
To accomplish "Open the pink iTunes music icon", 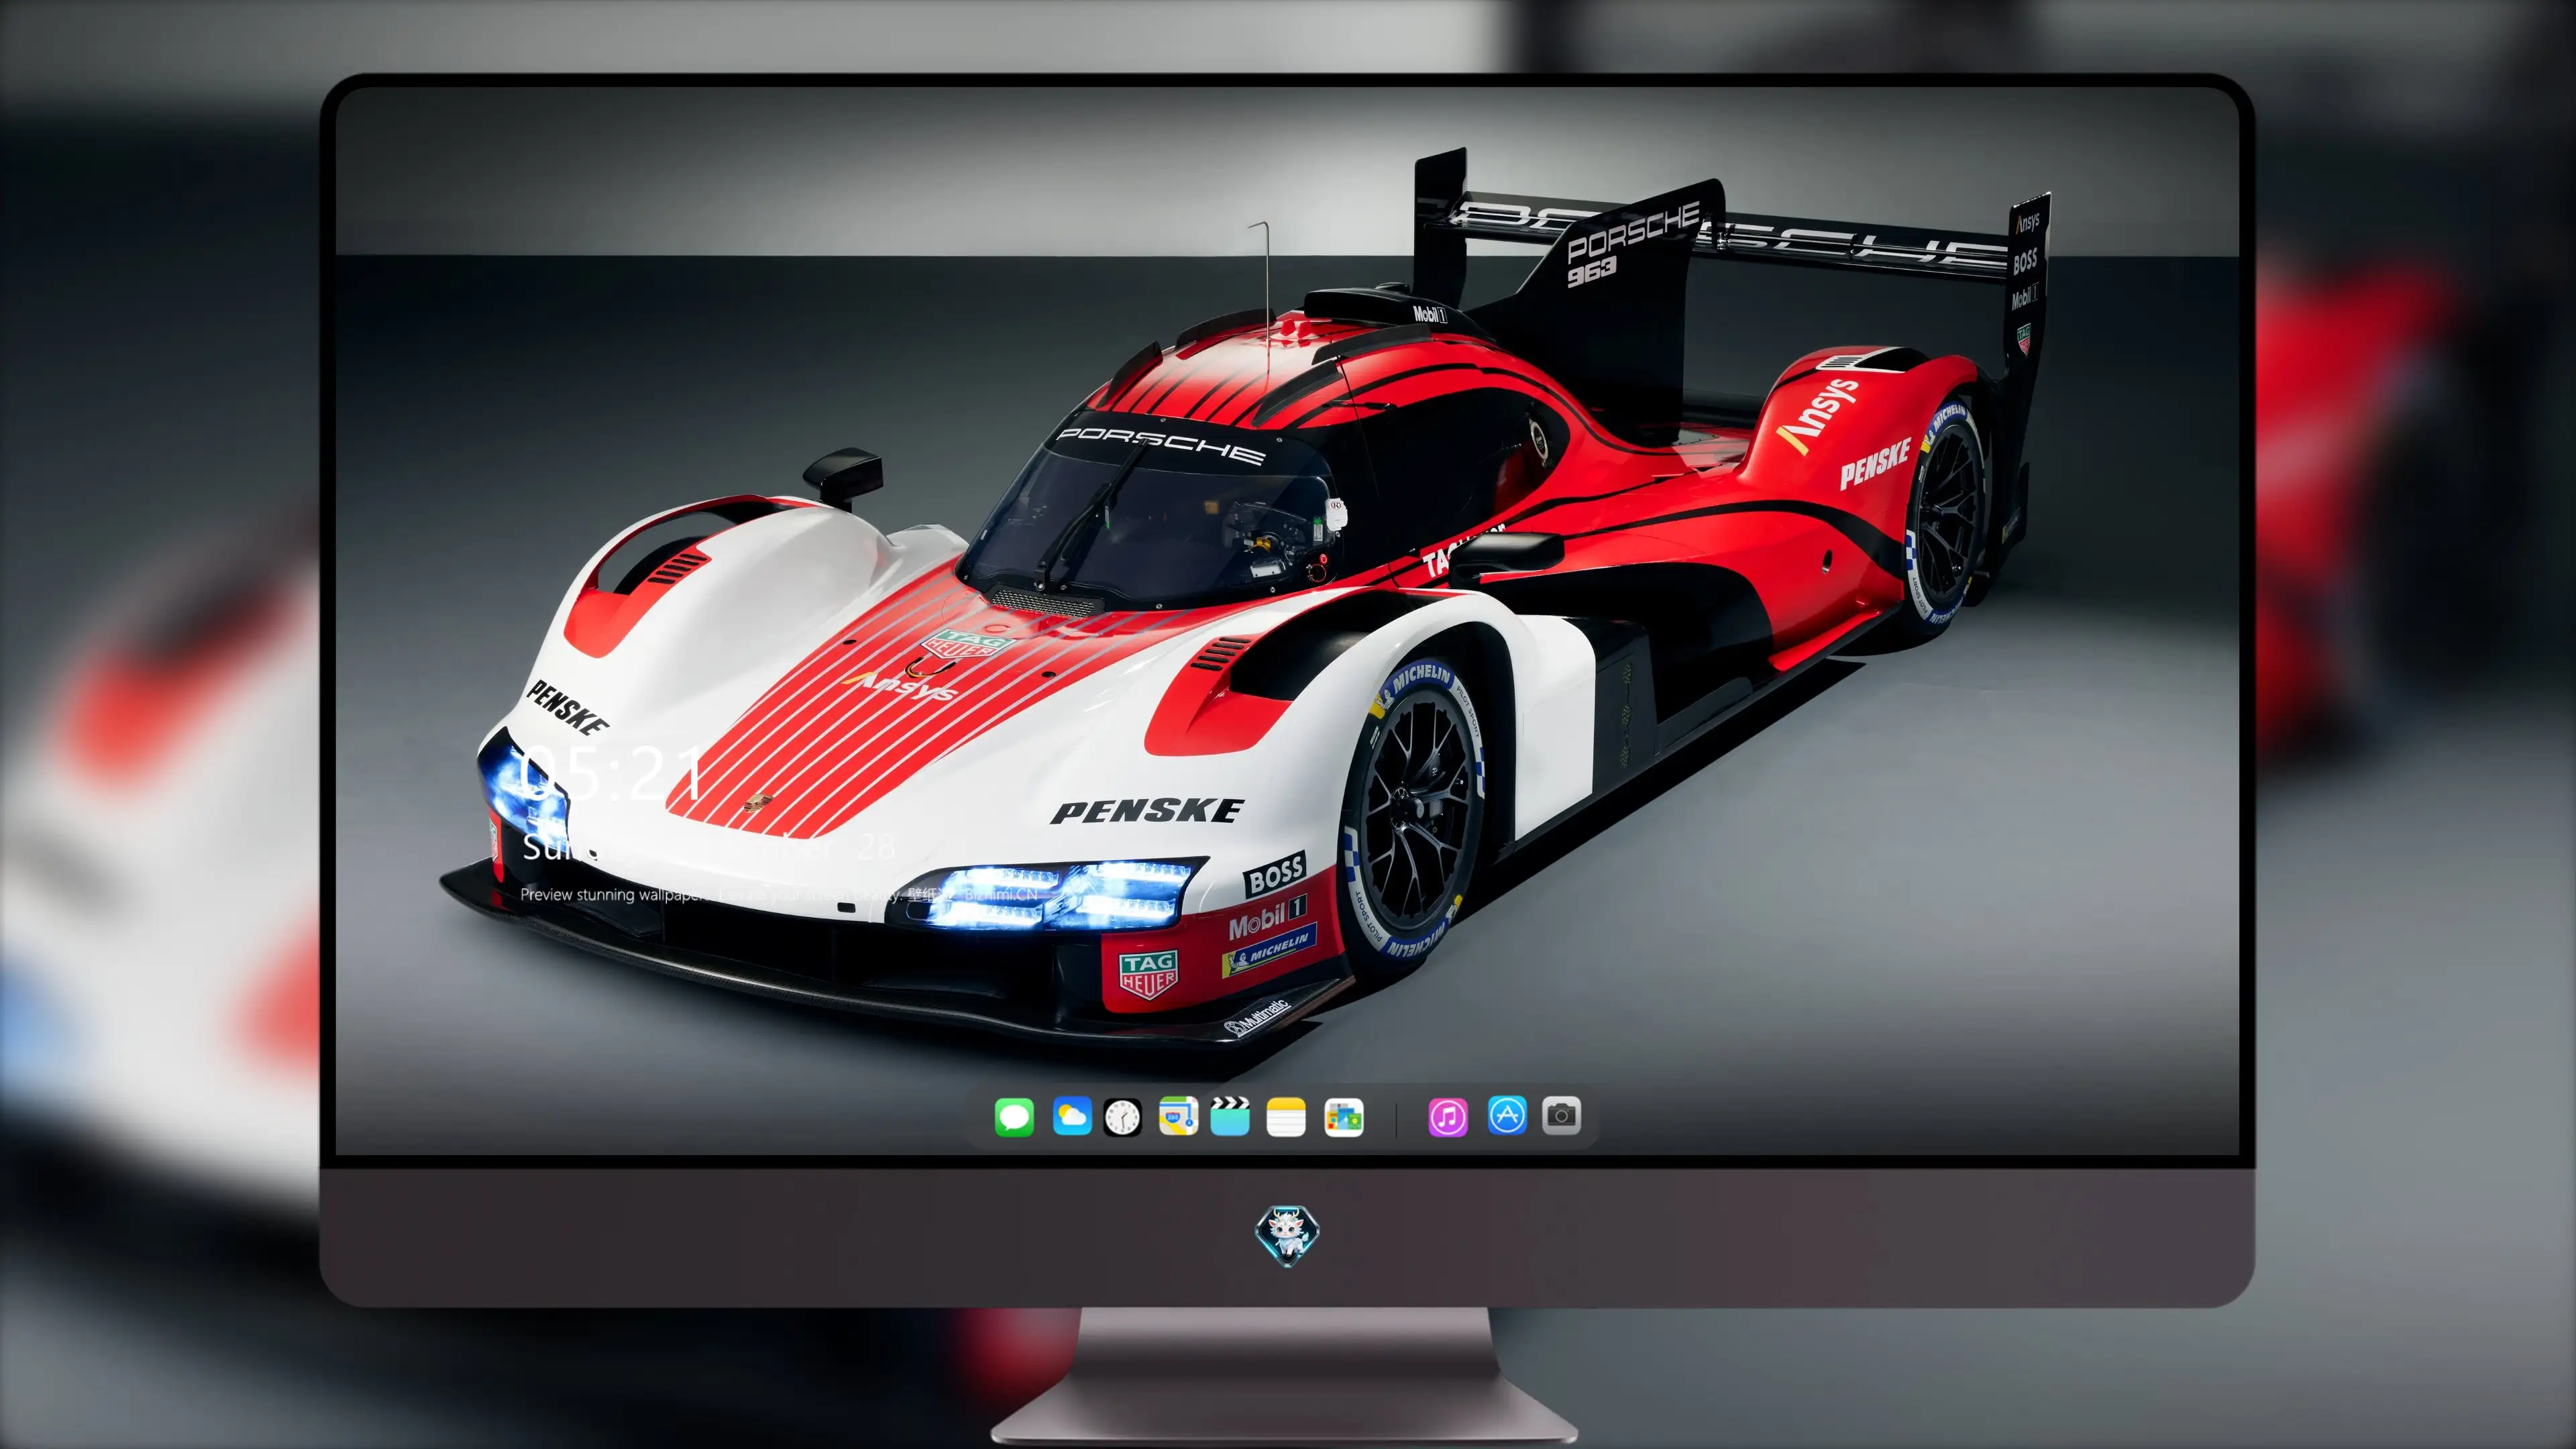I will pos(1448,1117).
